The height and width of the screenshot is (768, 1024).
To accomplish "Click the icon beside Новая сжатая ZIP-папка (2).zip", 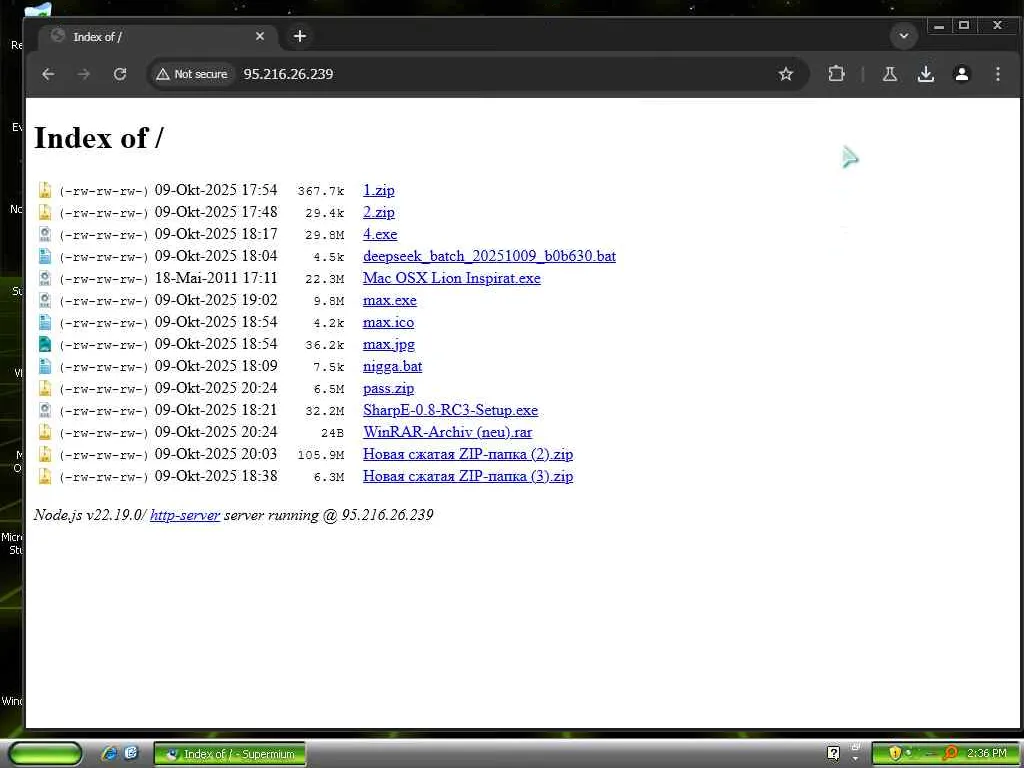I will pos(44,454).
